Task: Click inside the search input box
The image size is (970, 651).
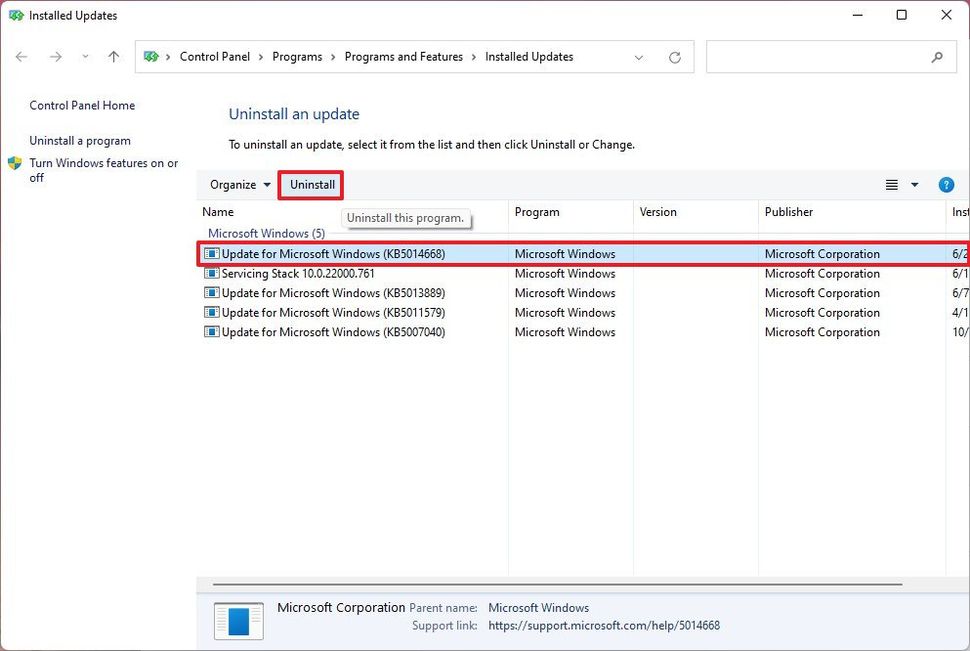Action: 820,57
